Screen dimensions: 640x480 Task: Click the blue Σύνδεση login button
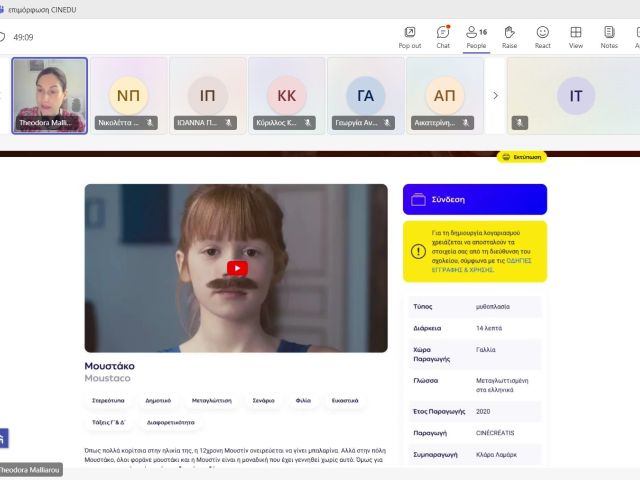coord(475,199)
